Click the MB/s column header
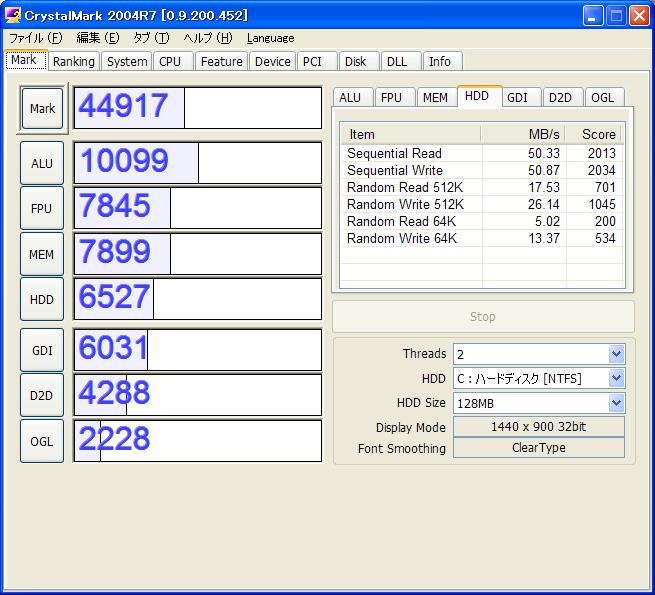 pos(523,134)
